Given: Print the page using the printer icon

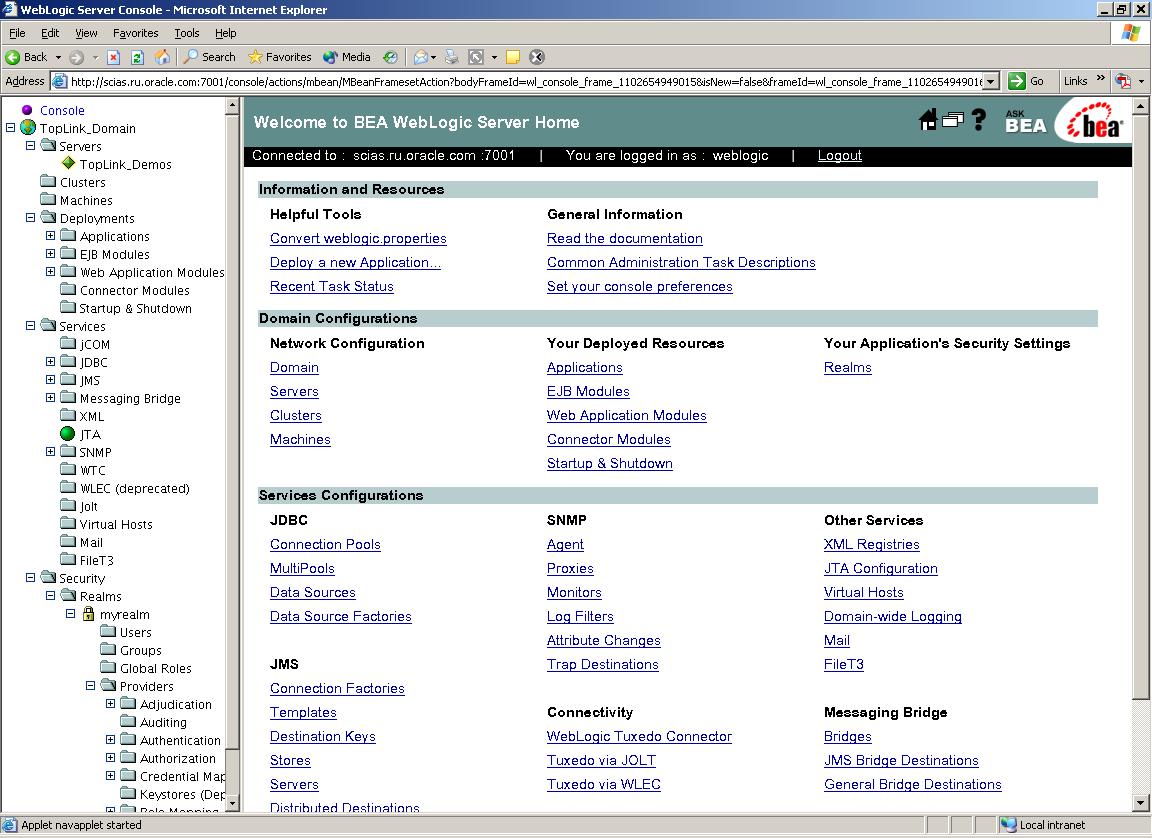Looking at the screenshot, I should click(452, 57).
